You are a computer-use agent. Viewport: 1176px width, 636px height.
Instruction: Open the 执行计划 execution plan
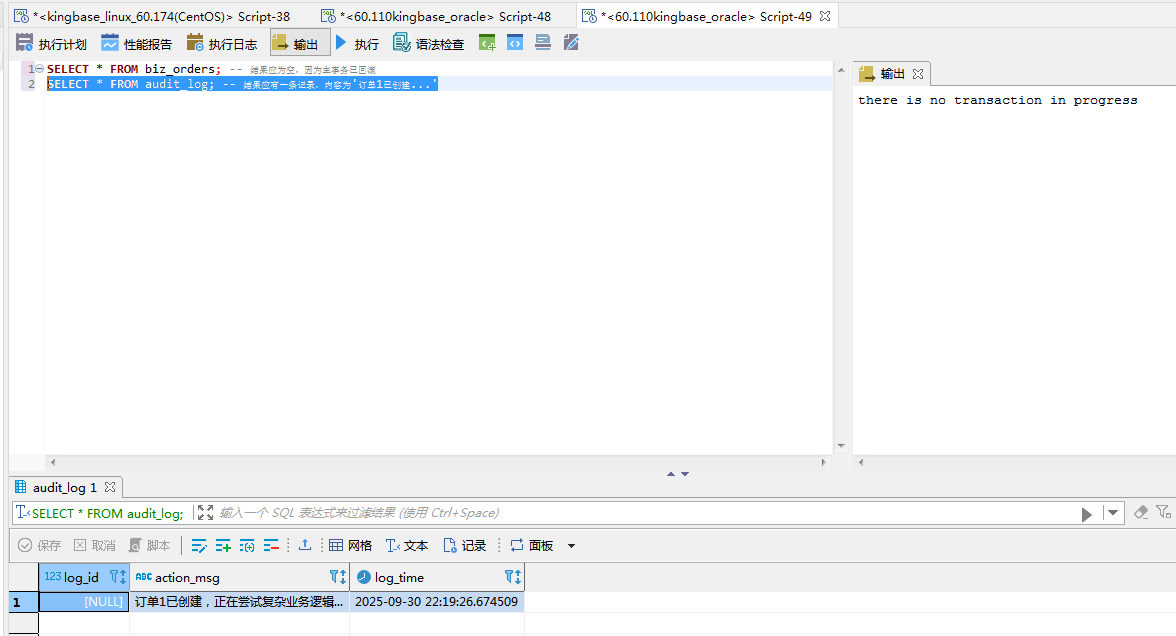click(51, 44)
